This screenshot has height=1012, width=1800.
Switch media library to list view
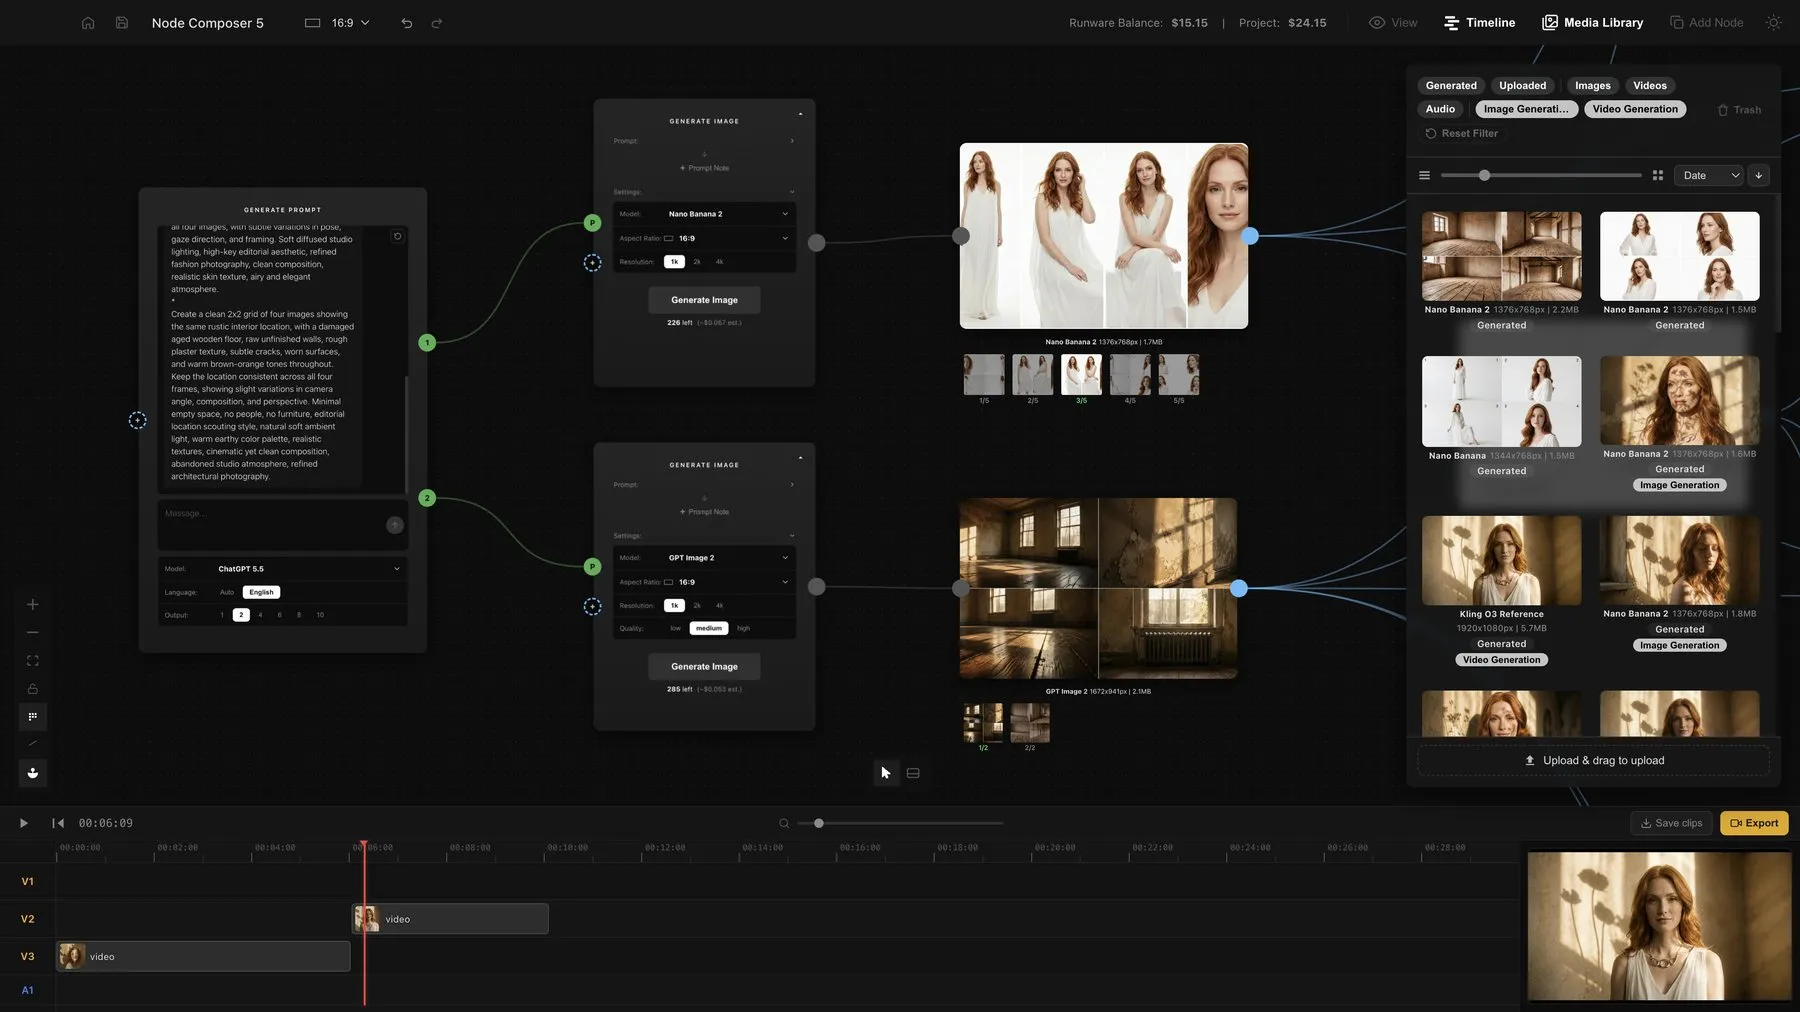[1424, 175]
